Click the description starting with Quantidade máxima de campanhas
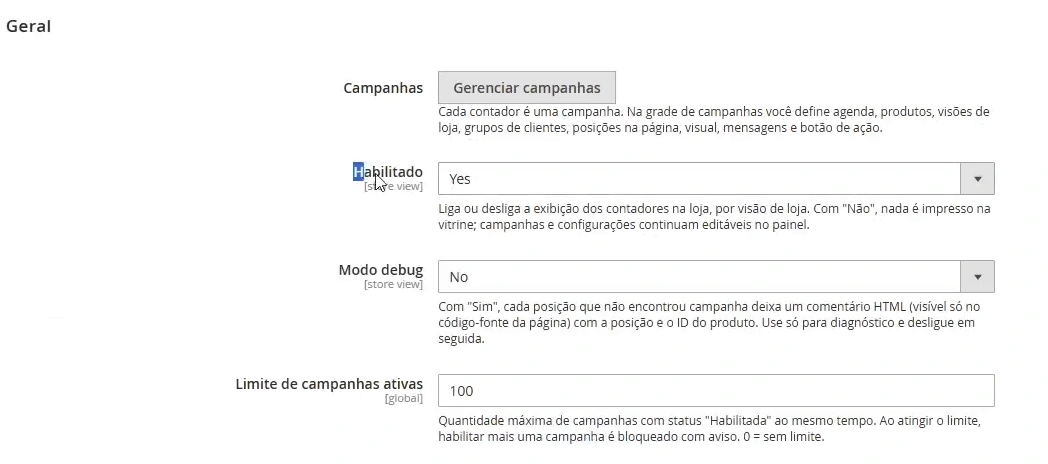 pos(709,430)
